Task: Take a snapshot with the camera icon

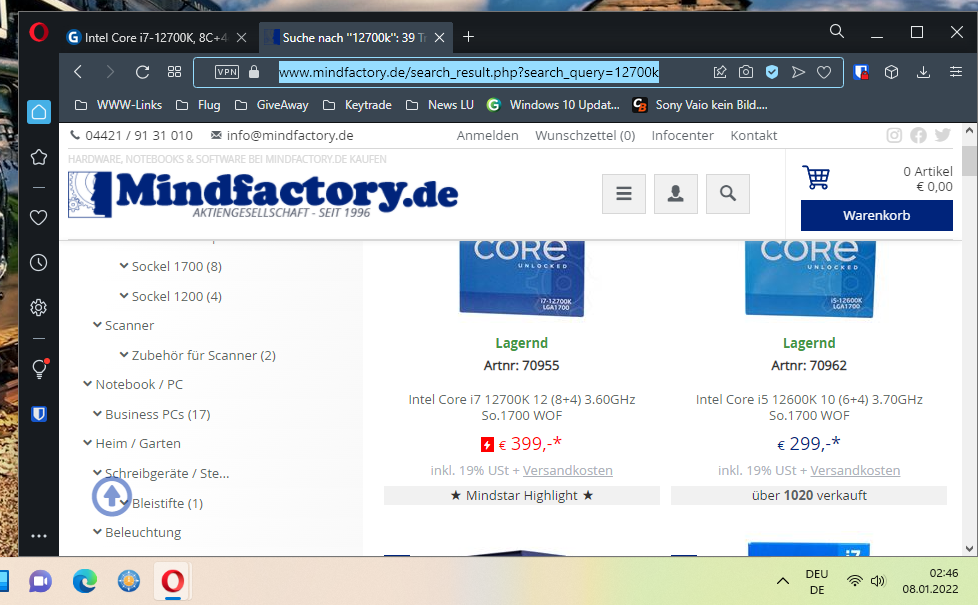Action: (745, 72)
